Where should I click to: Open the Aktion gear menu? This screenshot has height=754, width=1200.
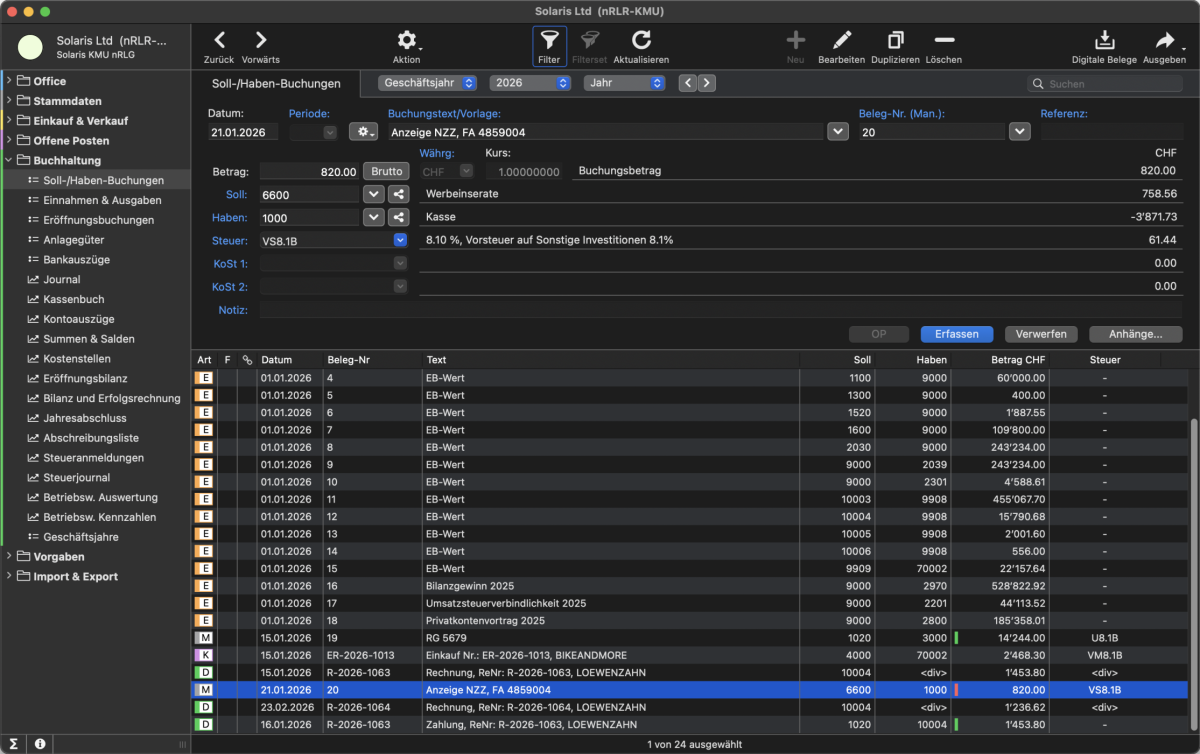(407, 41)
